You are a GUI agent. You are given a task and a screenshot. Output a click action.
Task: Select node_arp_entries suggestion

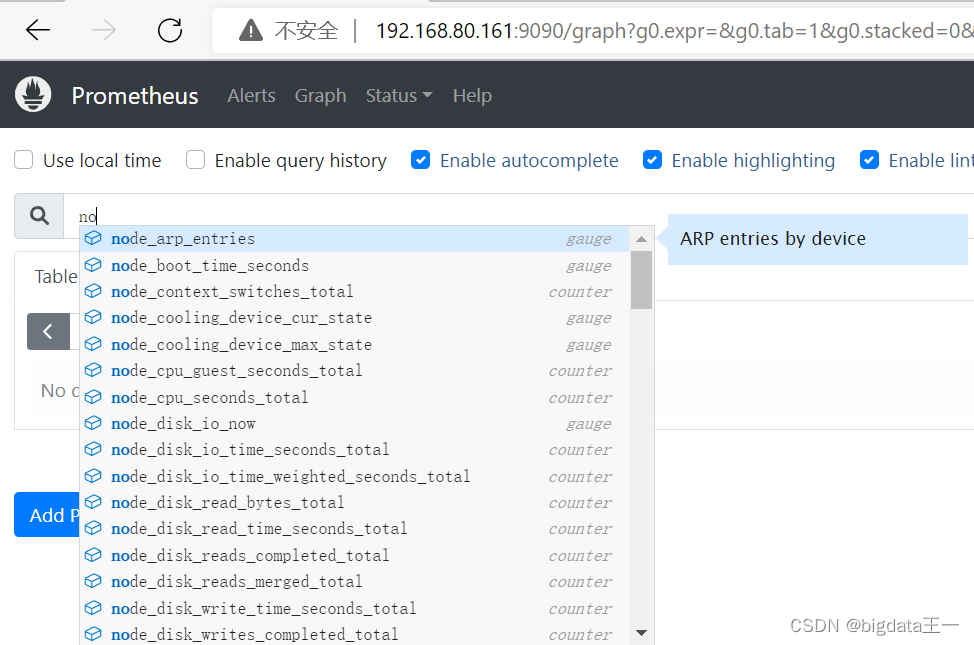[354, 239]
